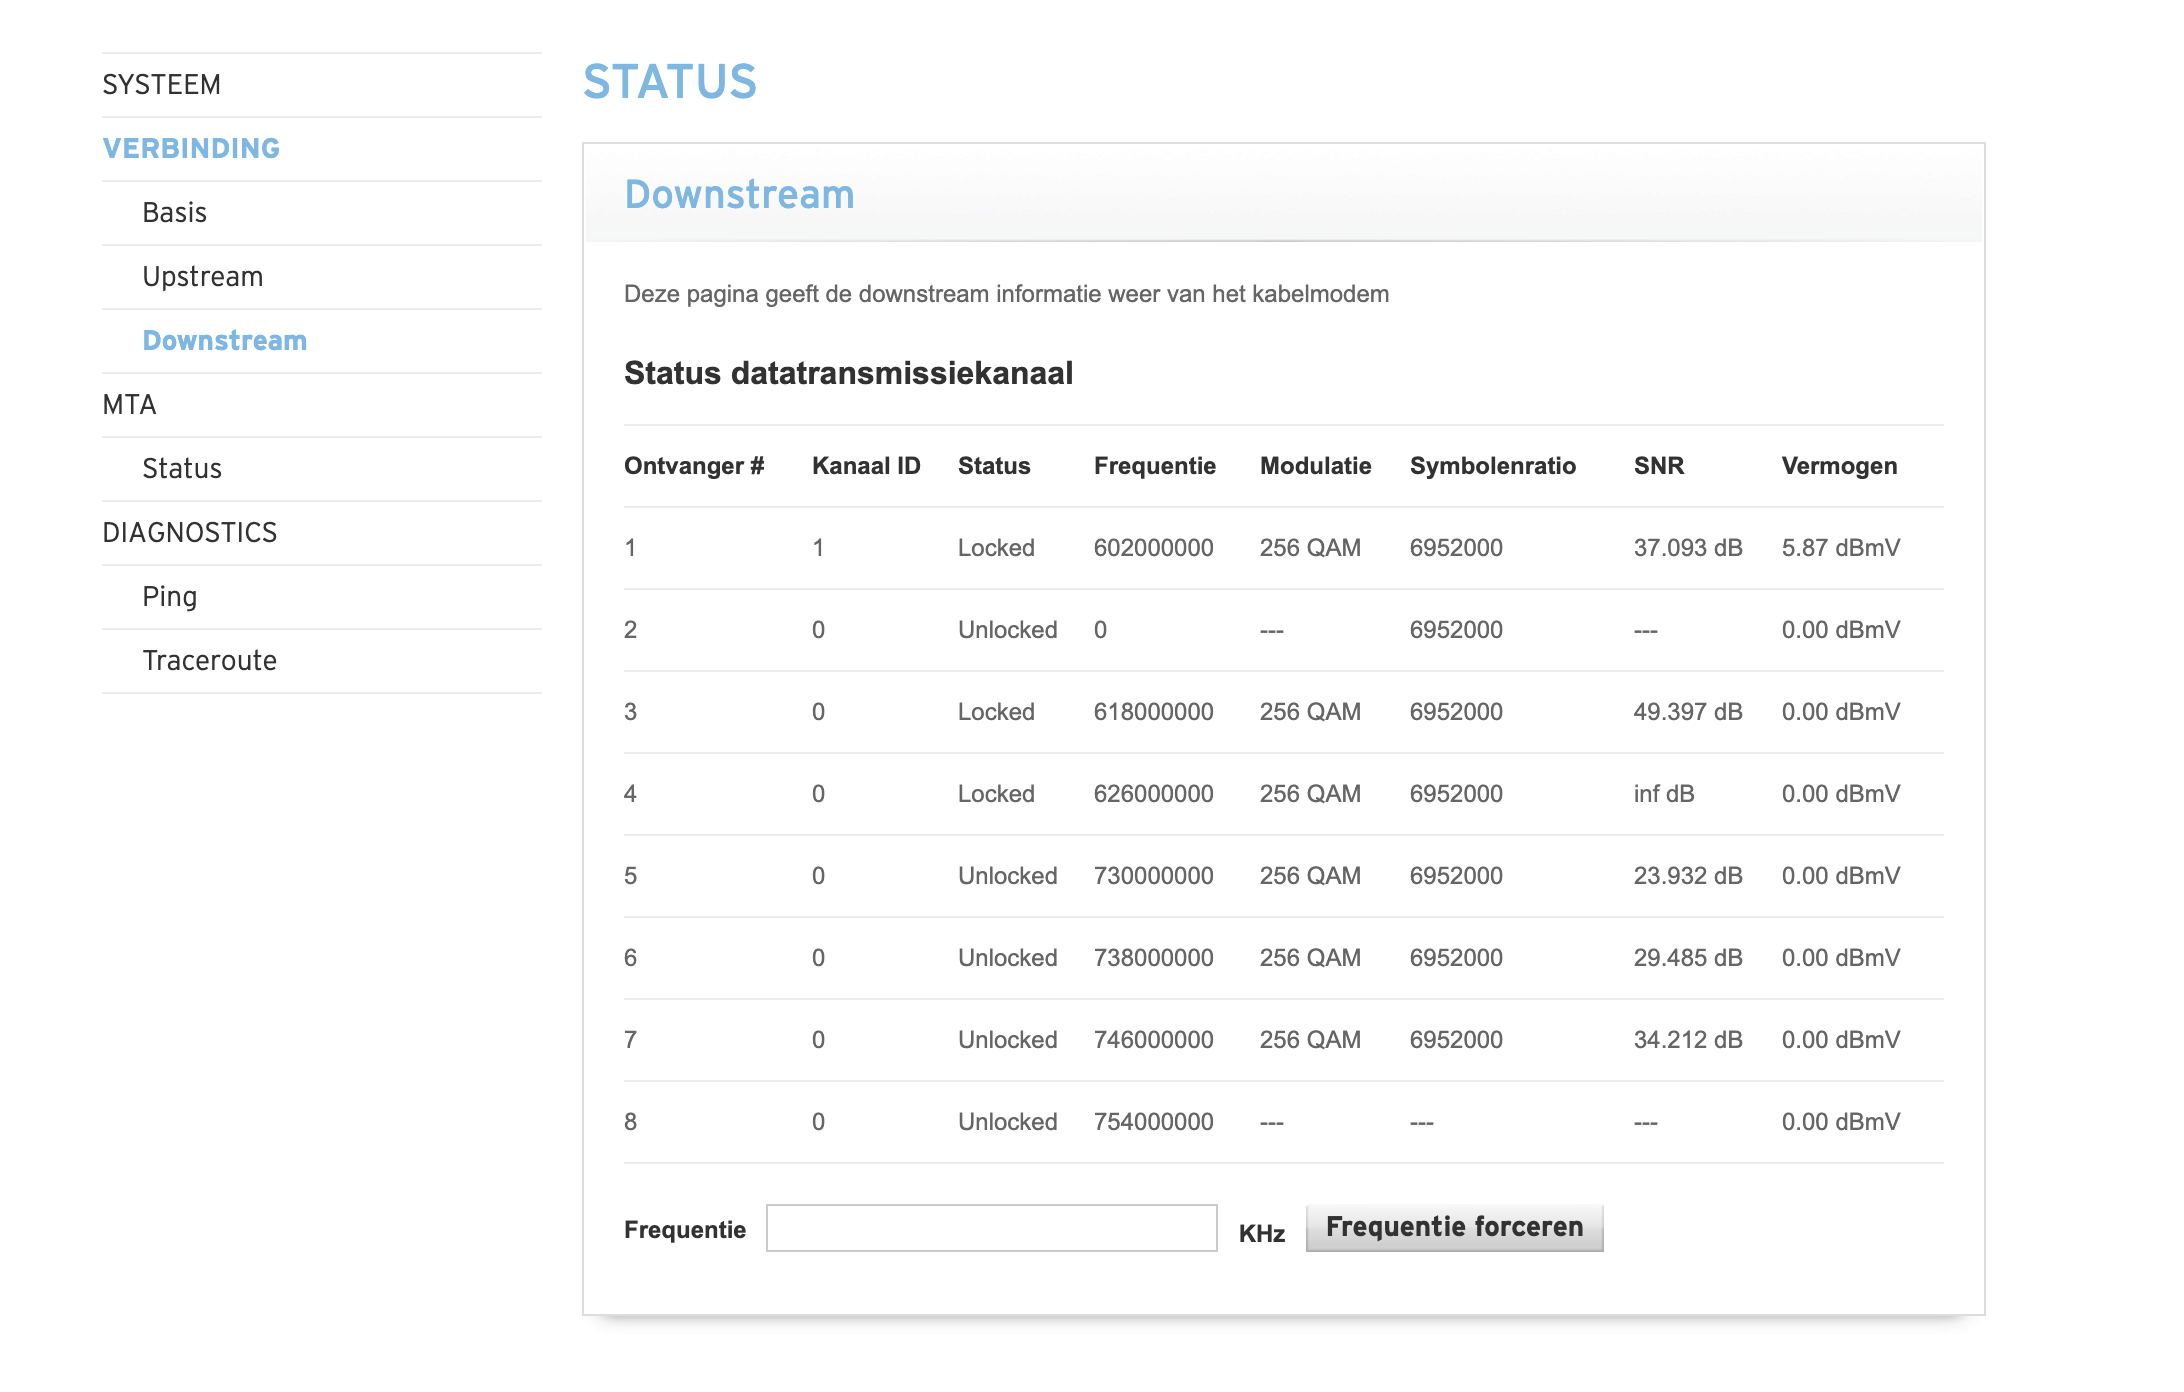Click the 5.87 dBmV power value
This screenshot has height=1392, width=2184.
[1840, 548]
